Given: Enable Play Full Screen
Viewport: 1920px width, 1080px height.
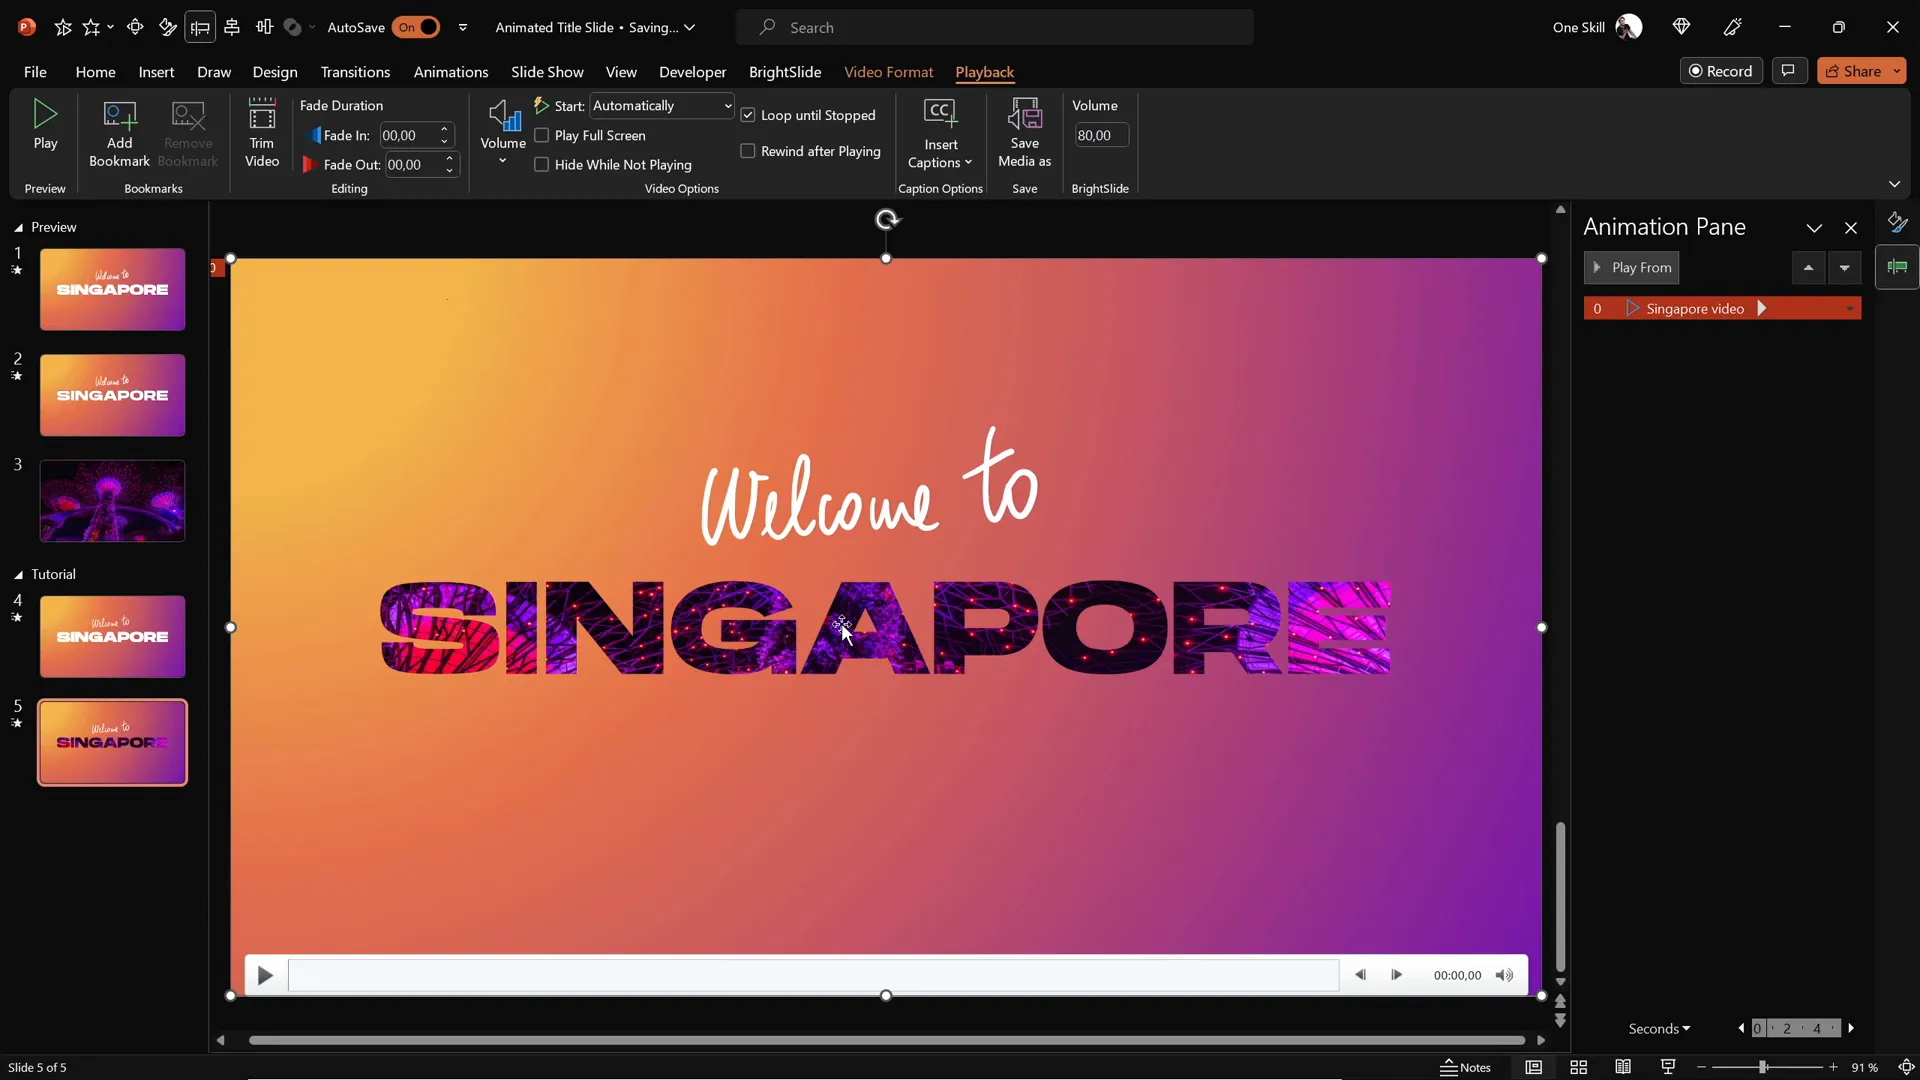Looking at the screenshot, I should pos(542,135).
